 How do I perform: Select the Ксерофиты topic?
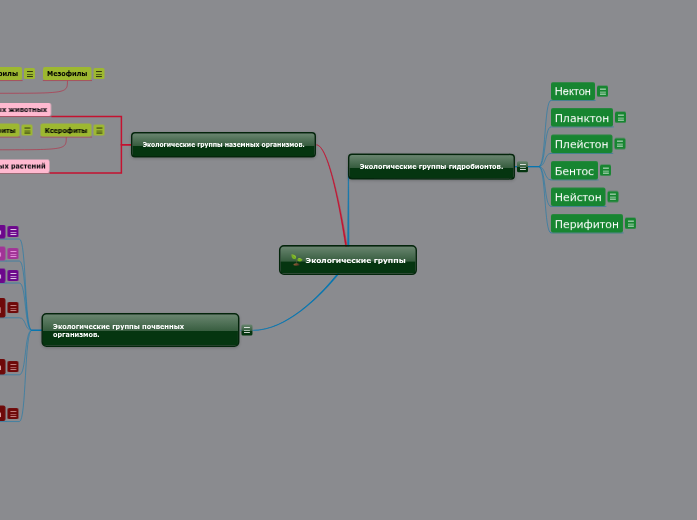tap(67, 130)
